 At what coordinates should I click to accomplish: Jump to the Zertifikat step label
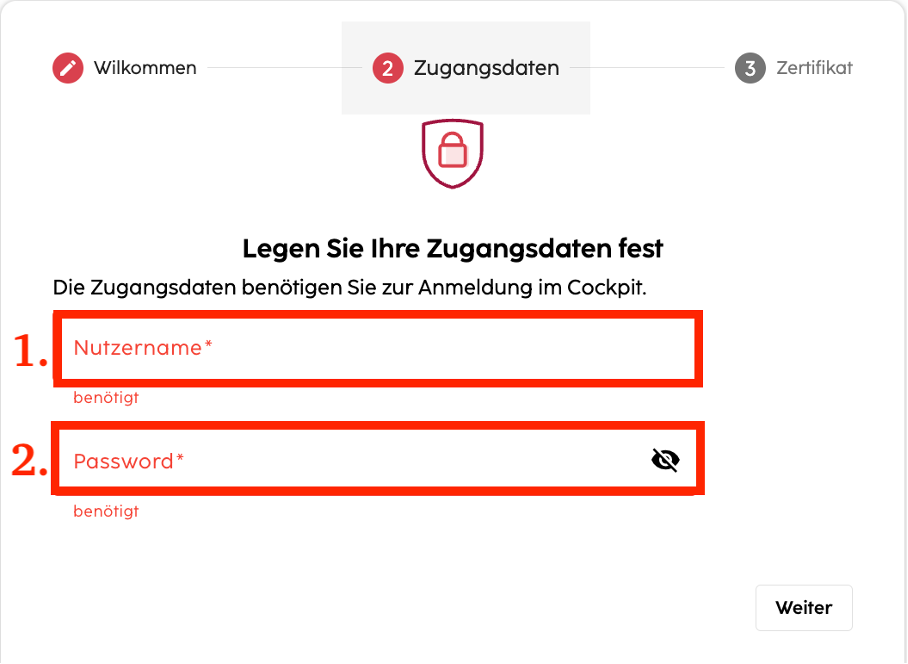pos(814,68)
